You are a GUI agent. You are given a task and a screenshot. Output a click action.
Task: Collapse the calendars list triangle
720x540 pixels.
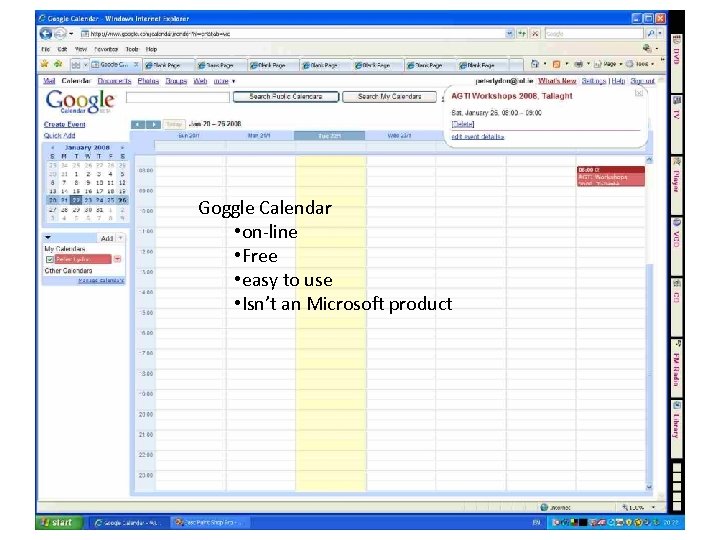pos(48,238)
